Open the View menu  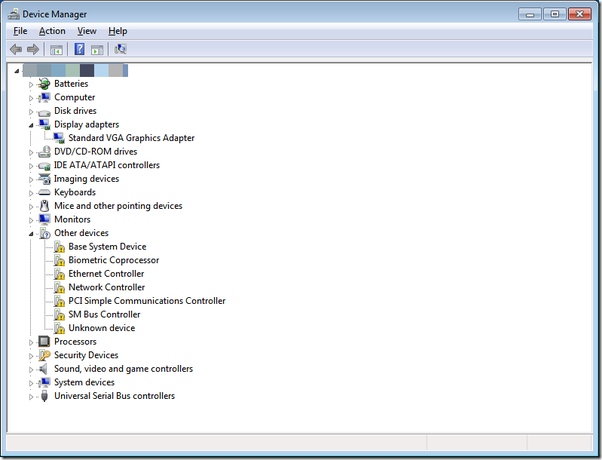click(87, 31)
